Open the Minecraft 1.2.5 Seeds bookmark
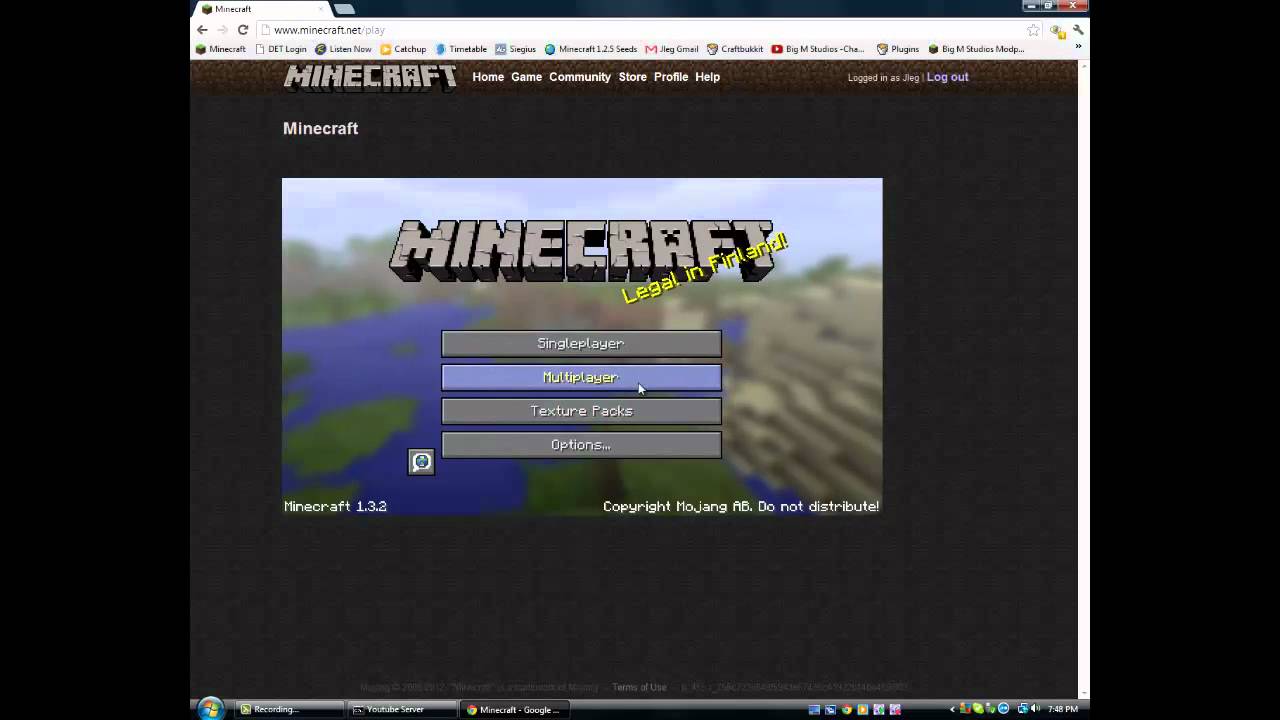 pyautogui.click(x=591, y=49)
